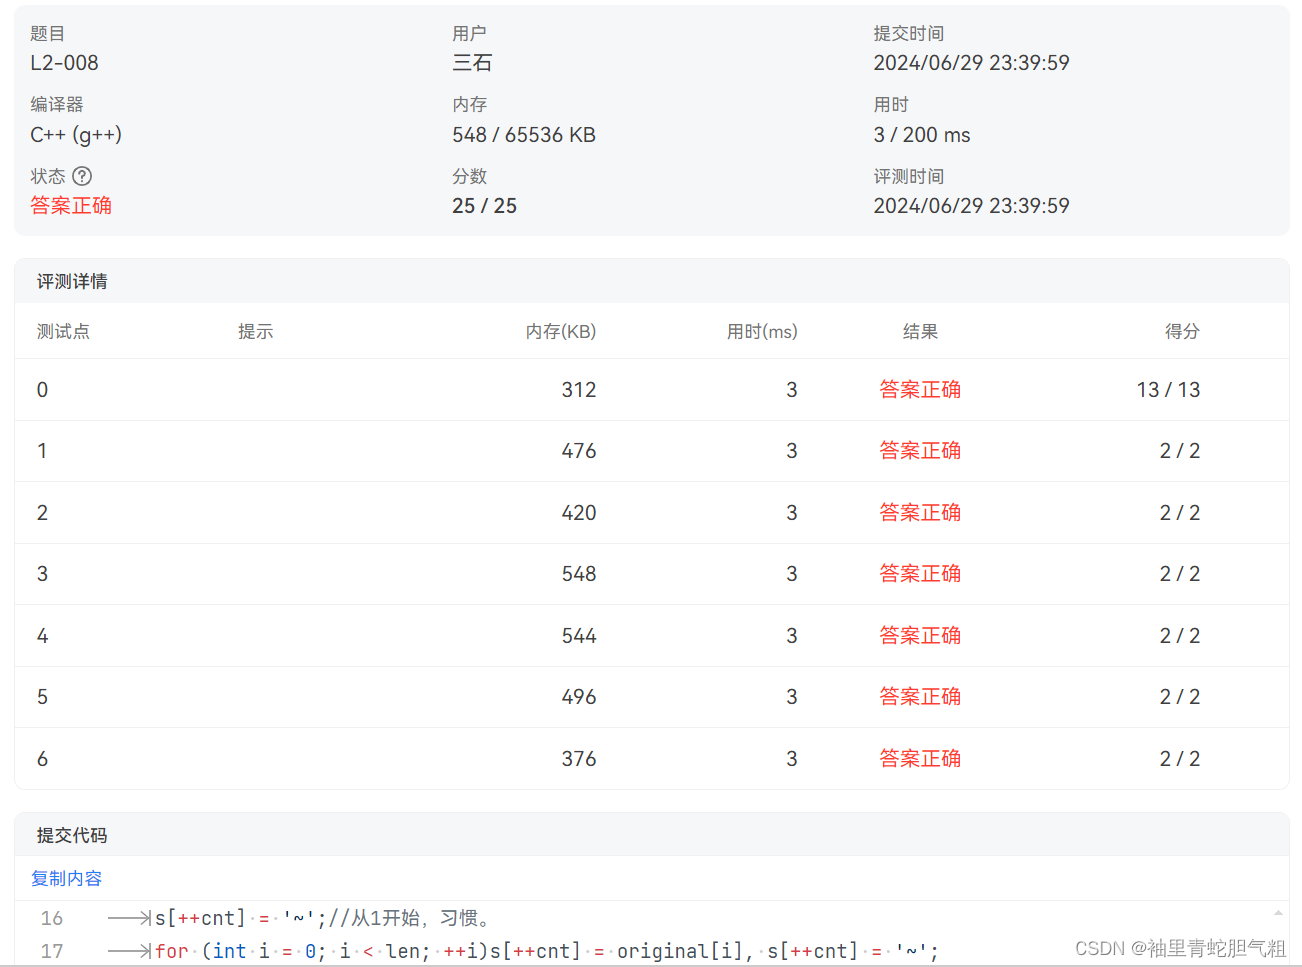This screenshot has height=967, width=1302.
Task: Click 答案正确 result for test case 6
Action: [920, 758]
